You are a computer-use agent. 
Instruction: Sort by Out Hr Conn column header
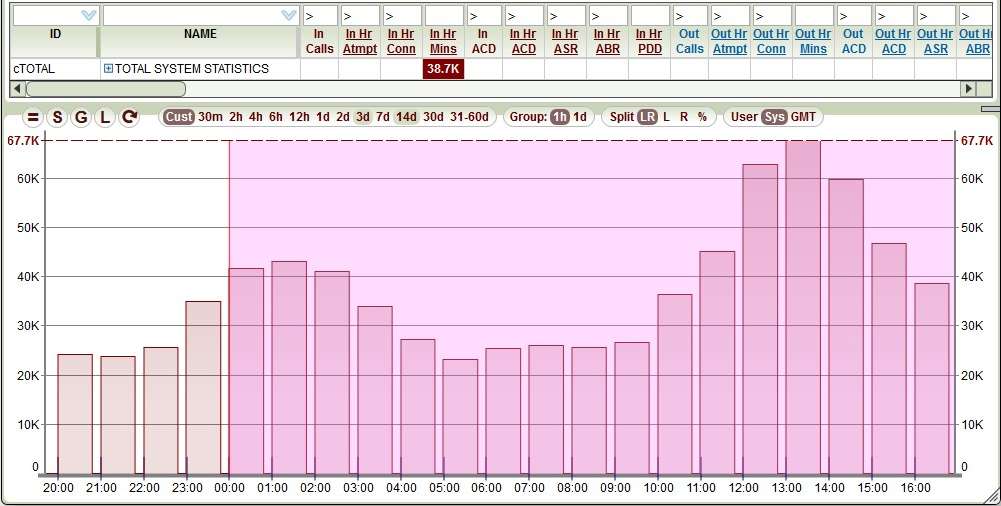771,41
